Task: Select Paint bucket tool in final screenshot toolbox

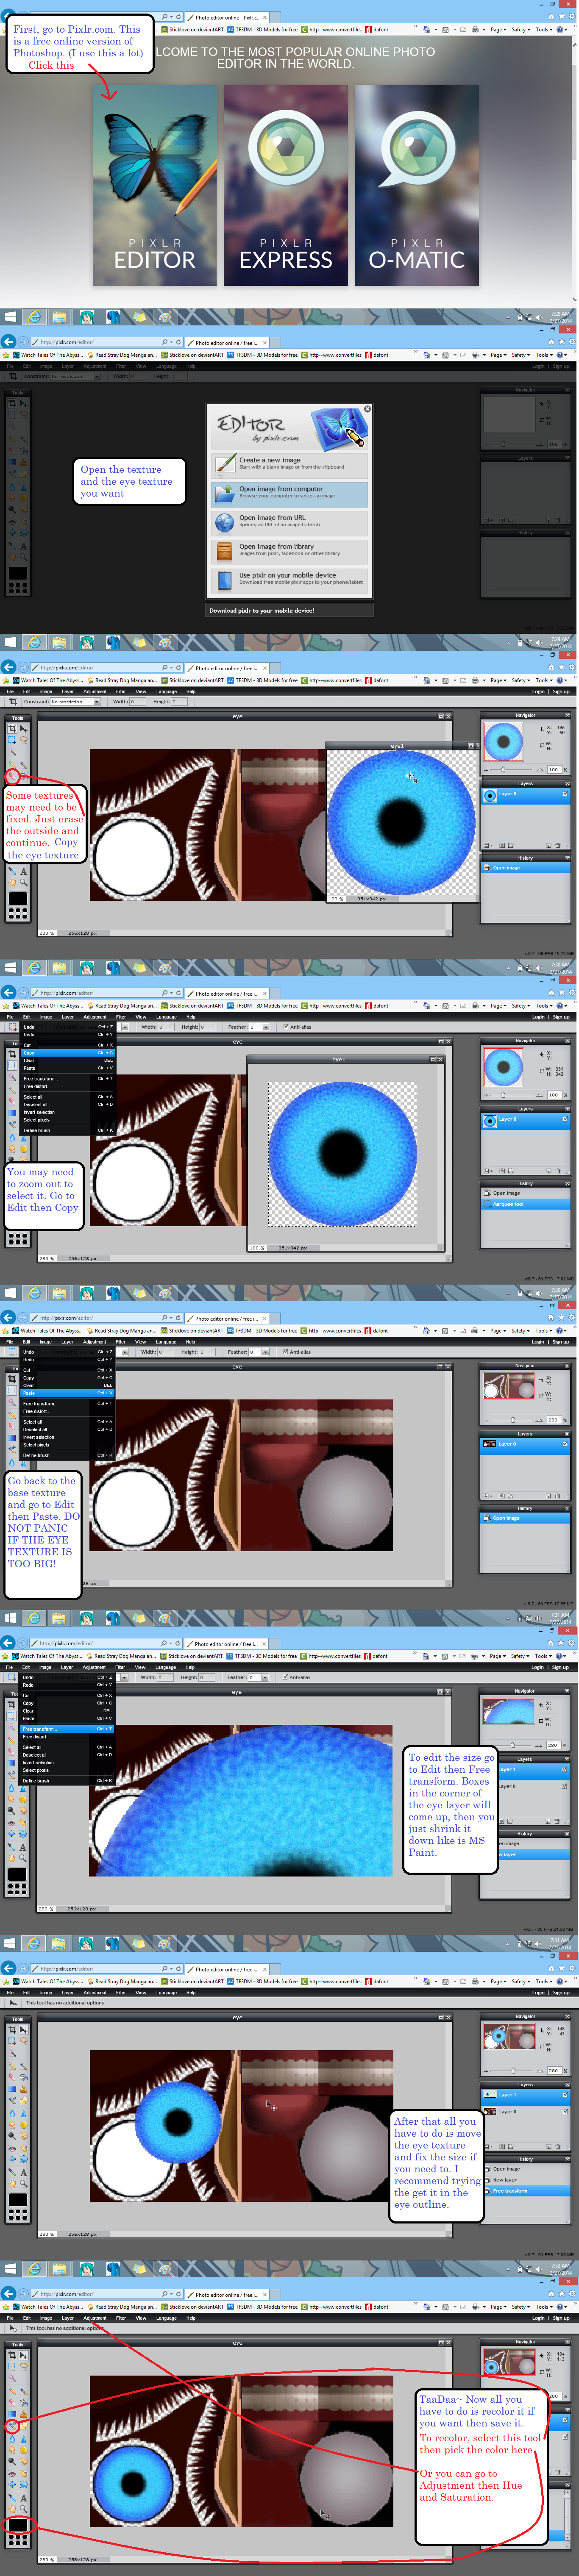Action: pyautogui.click(x=24, y=2403)
